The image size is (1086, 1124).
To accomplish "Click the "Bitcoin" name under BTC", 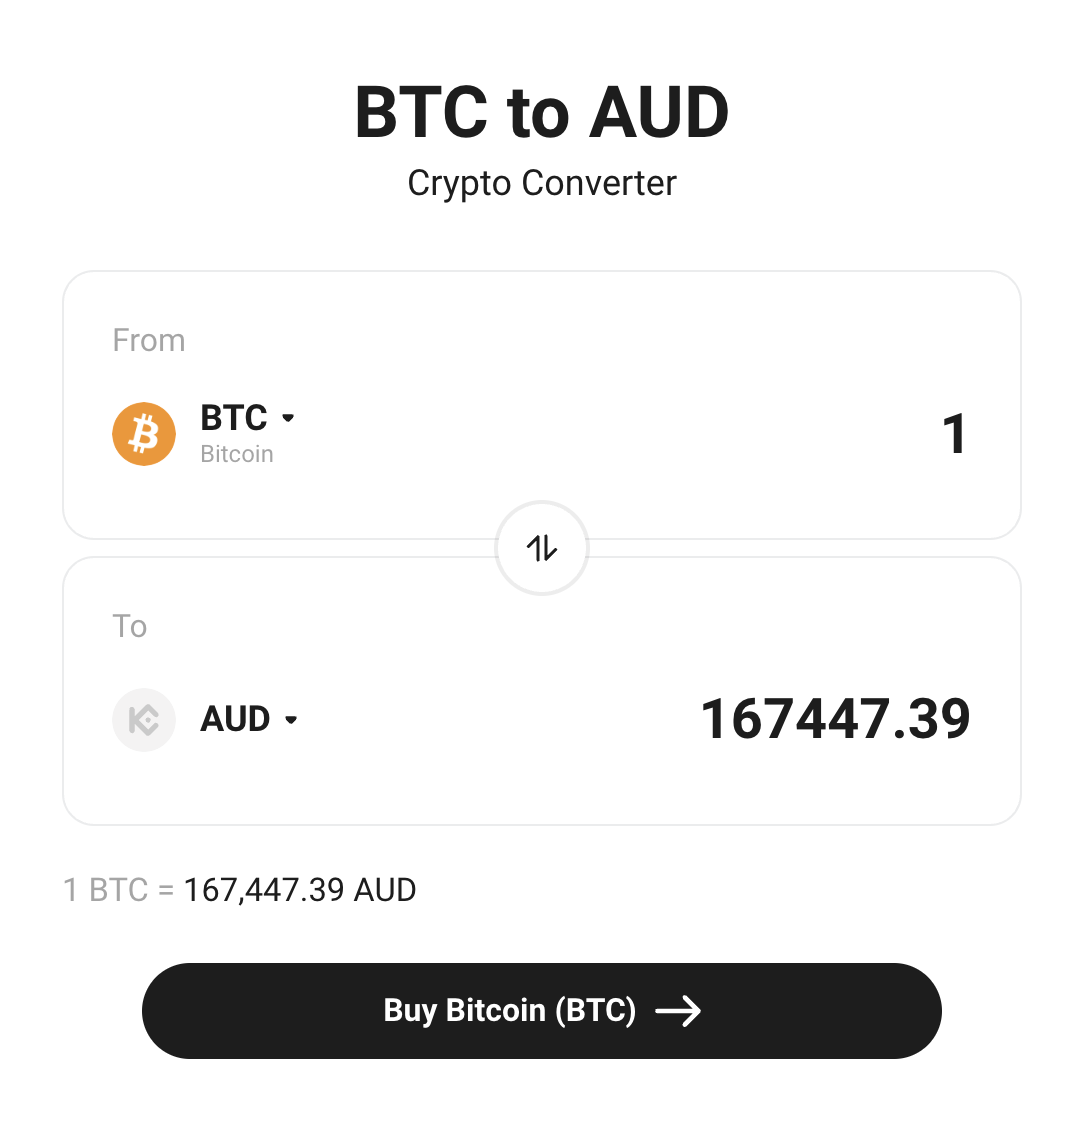I will pyautogui.click(x=237, y=454).
